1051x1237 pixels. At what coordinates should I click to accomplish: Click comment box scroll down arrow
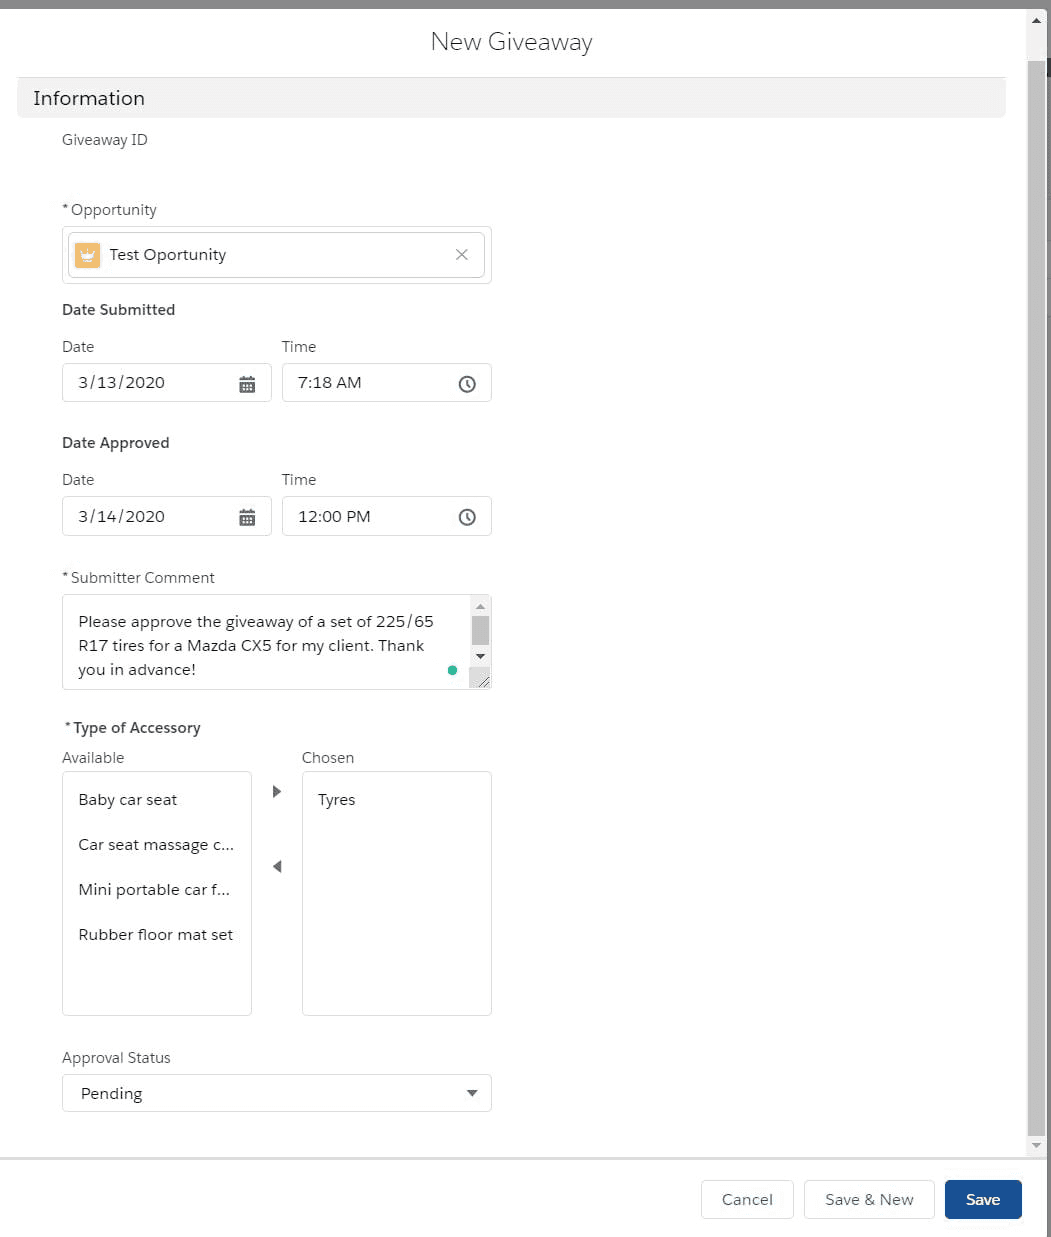(x=480, y=657)
